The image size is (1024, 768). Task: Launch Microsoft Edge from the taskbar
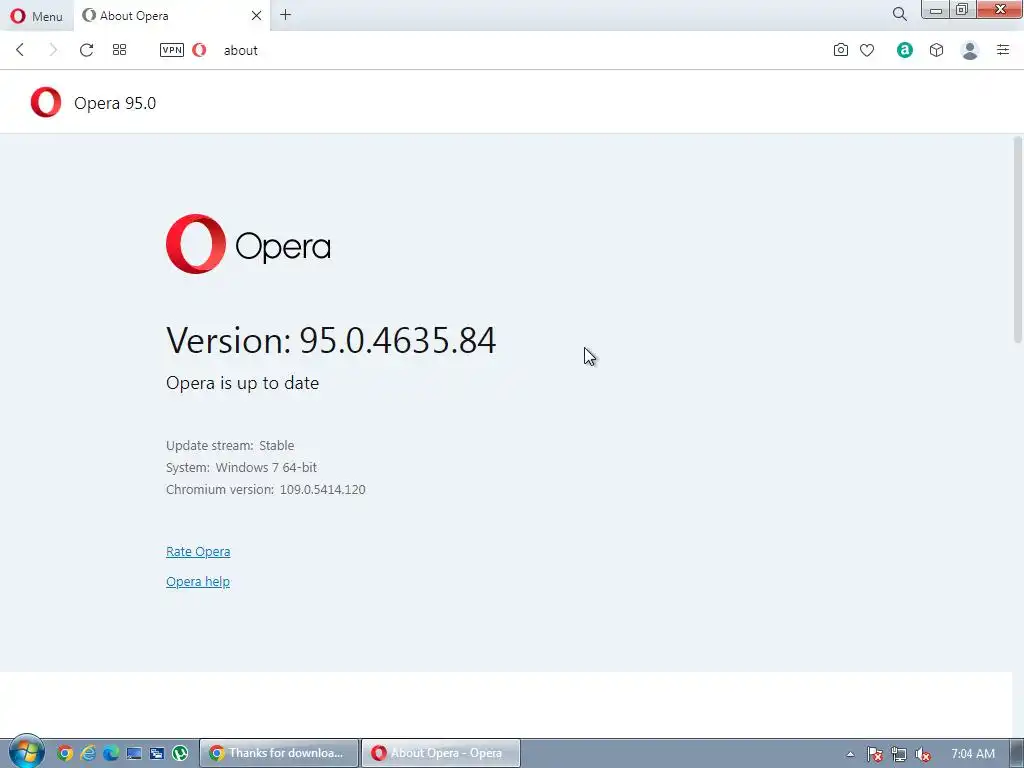coord(111,753)
